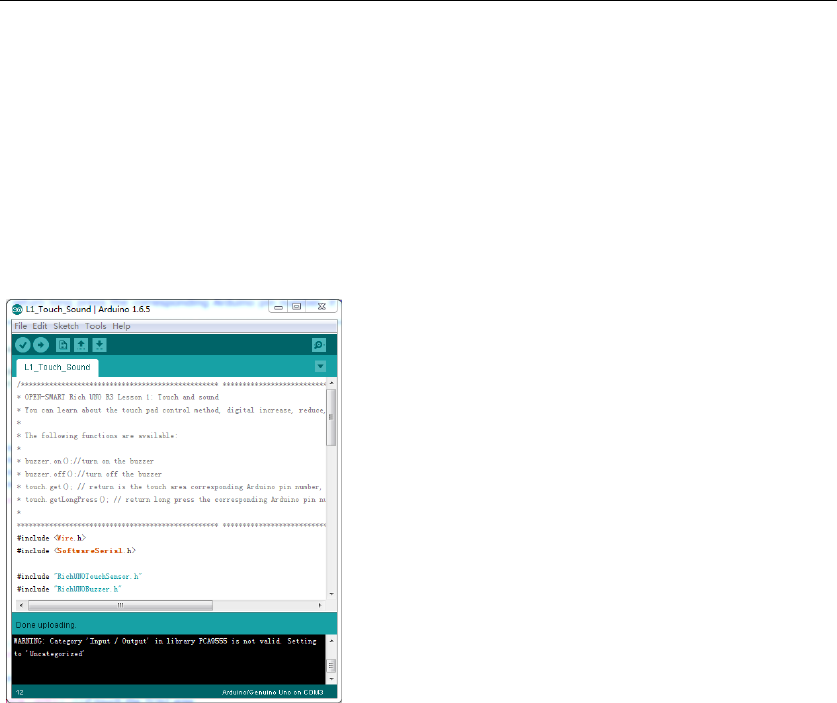Viewport: 837px width, 703px height.
Task: Open the Edit menu
Action: pyautogui.click(x=40, y=326)
